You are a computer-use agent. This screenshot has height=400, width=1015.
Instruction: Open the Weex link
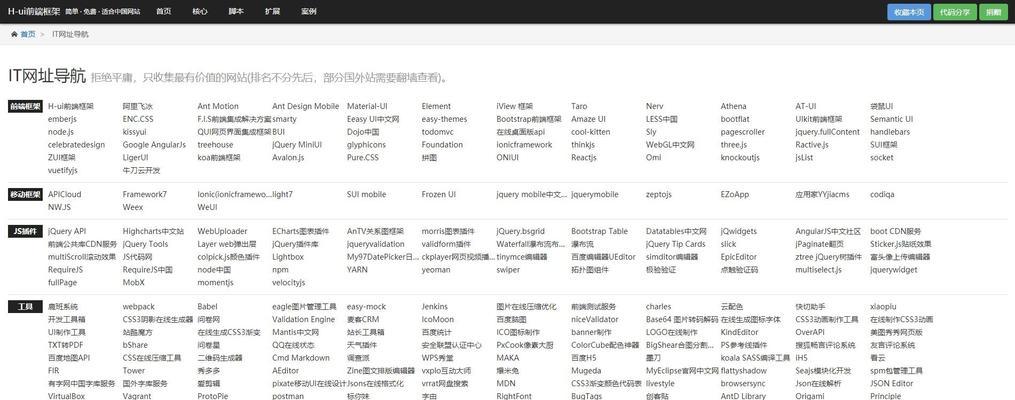pos(133,207)
